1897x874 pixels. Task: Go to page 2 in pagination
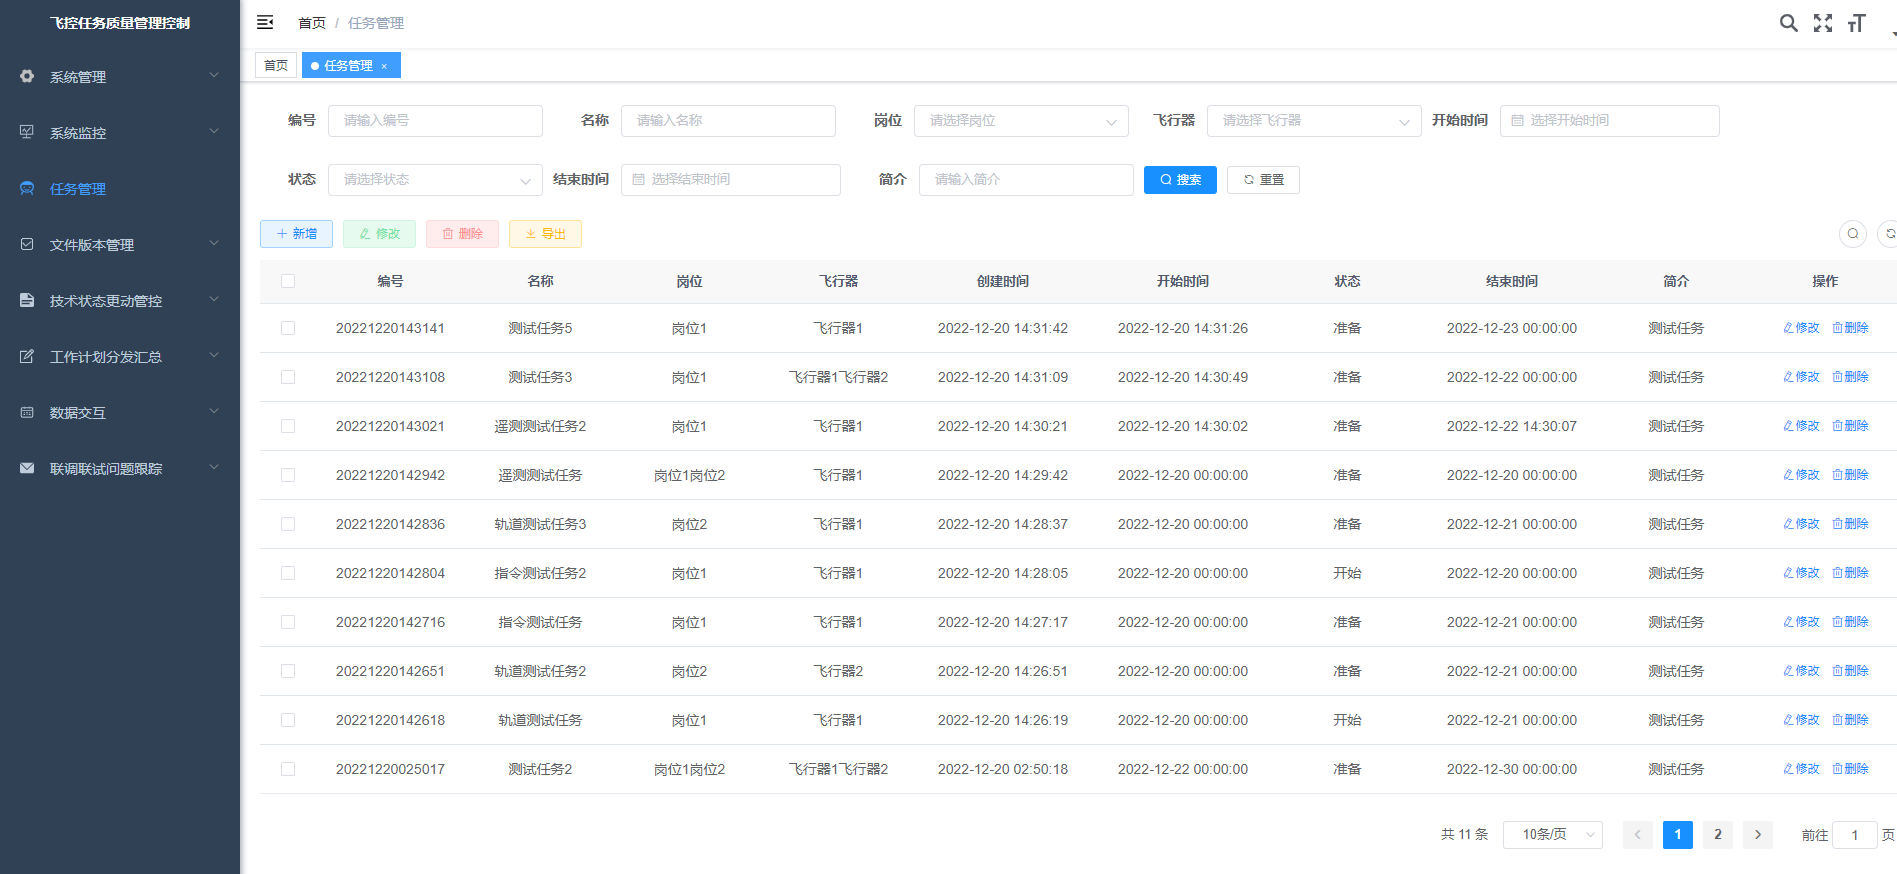tap(1718, 835)
